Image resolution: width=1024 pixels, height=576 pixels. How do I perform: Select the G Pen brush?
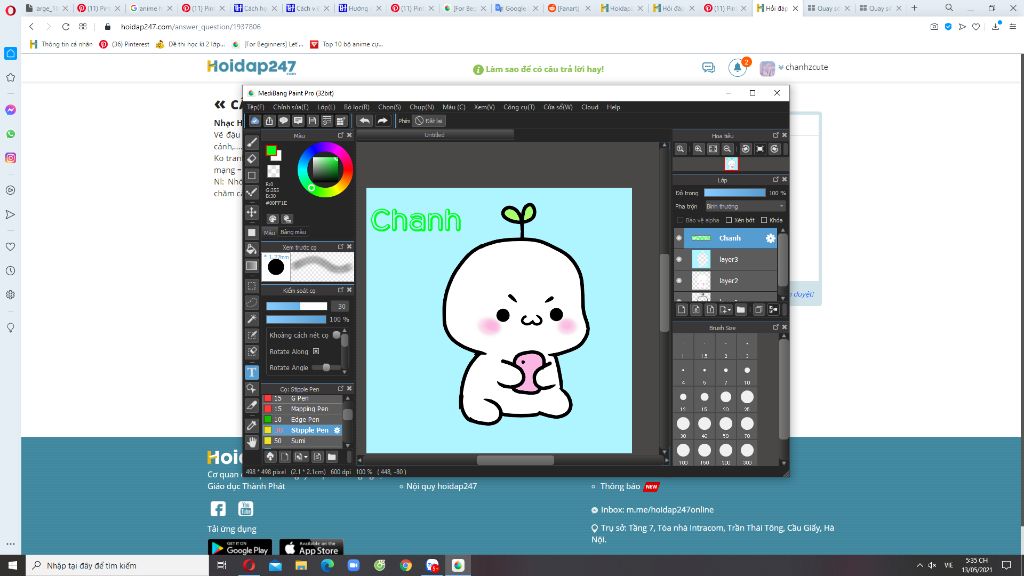[x=304, y=398]
